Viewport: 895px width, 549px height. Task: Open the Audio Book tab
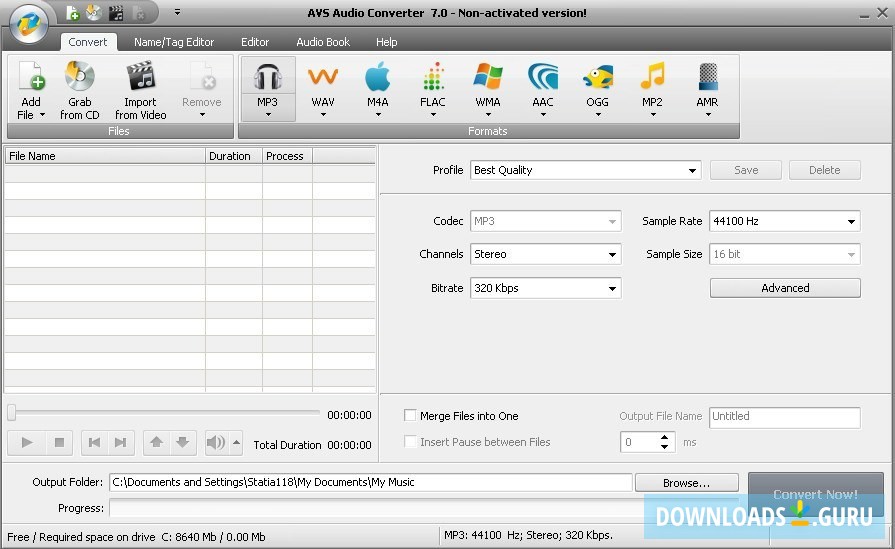[x=323, y=42]
